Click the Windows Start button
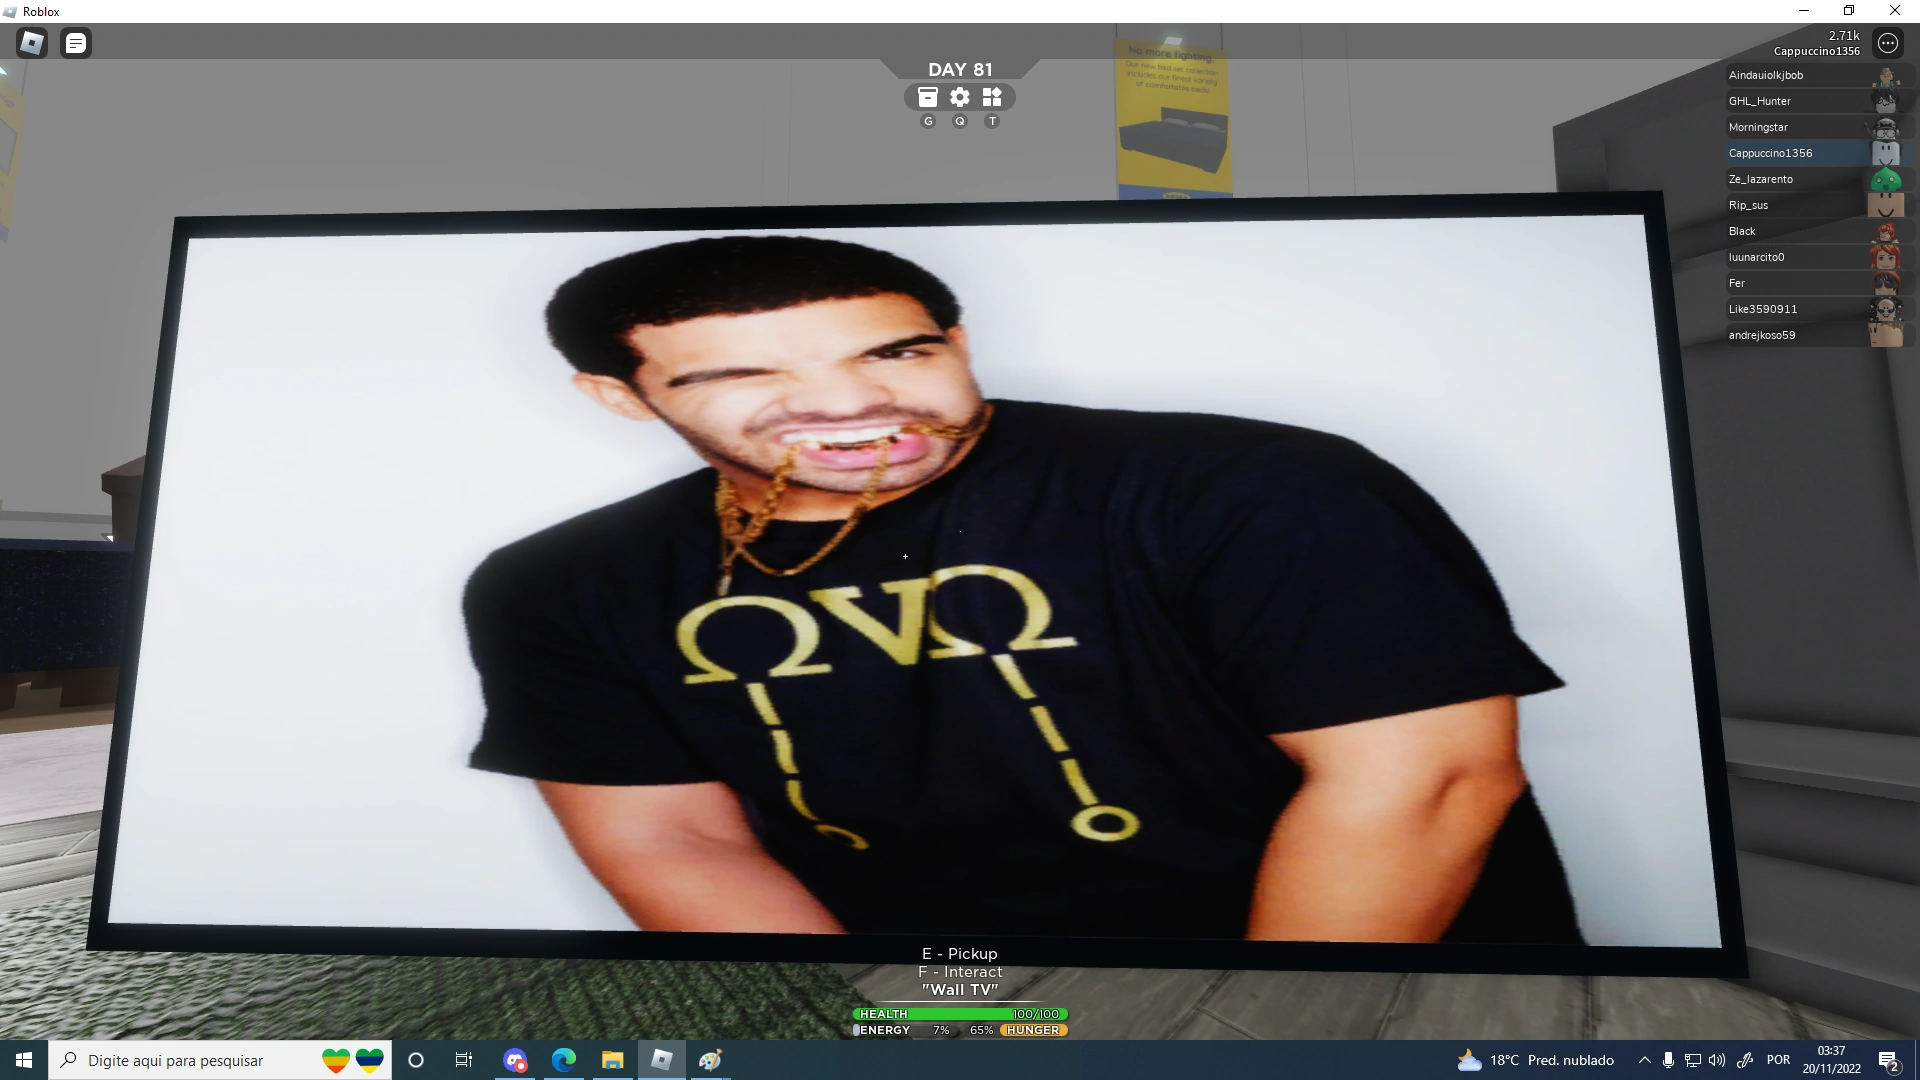1920x1080 pixels. [x=24, y=1060]
